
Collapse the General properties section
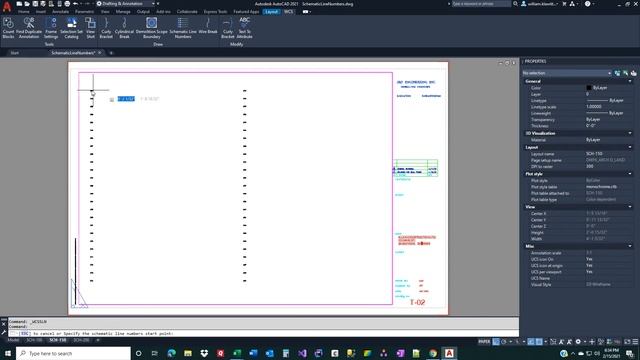[630, 81]
